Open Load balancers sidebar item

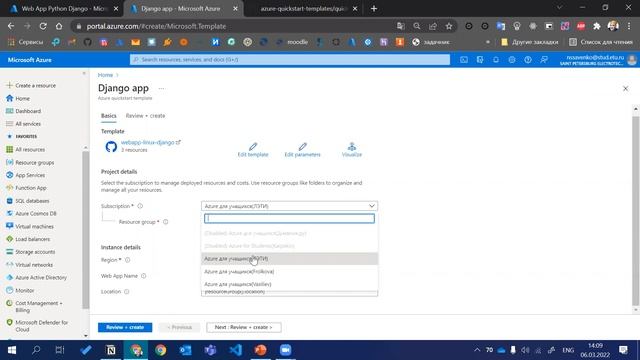(28, 239)
